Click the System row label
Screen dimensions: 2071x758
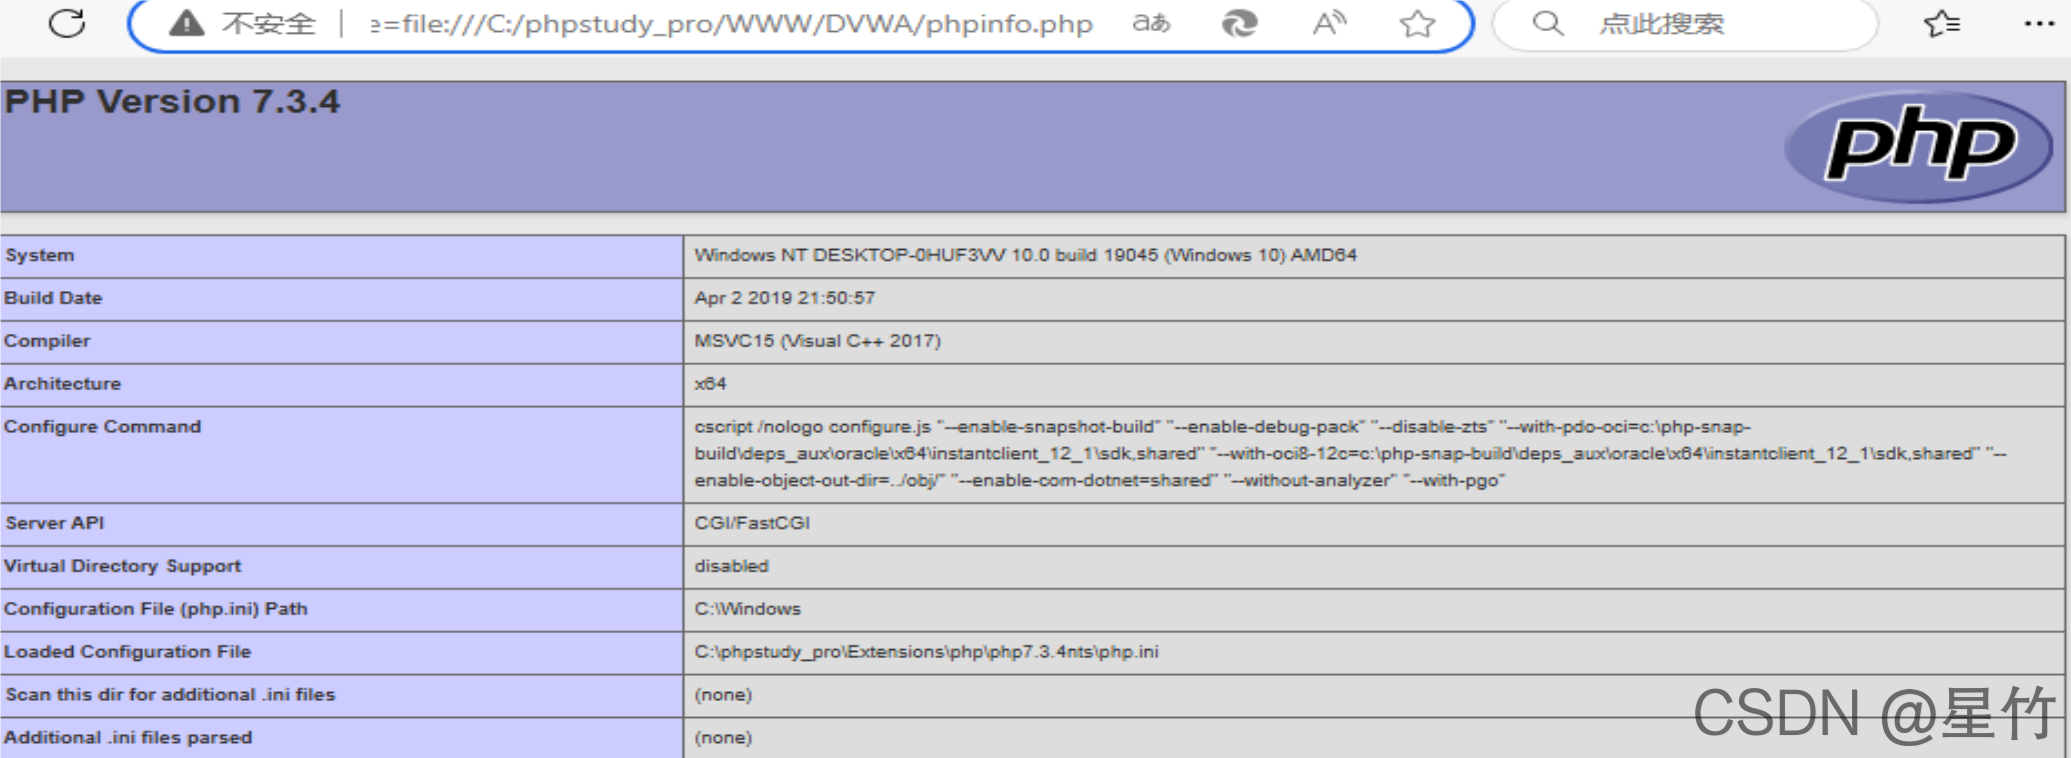tap(40, 255)
